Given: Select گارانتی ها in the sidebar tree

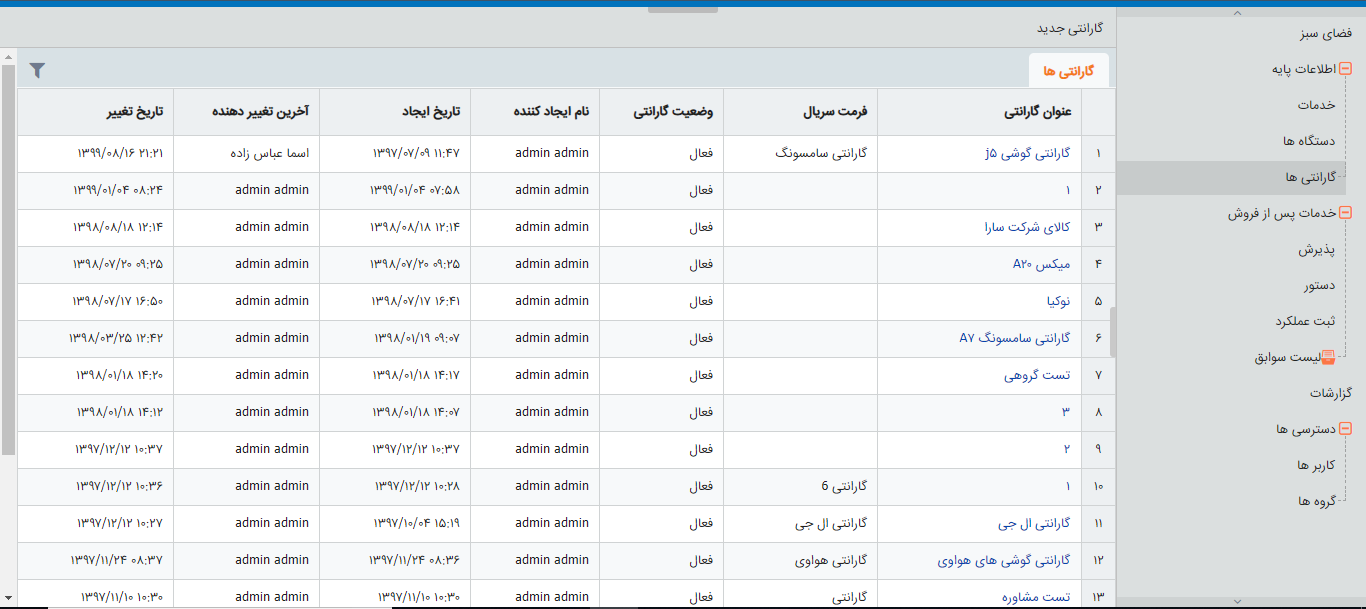Looking at the screenshot, I should [x=1311, y=177].
